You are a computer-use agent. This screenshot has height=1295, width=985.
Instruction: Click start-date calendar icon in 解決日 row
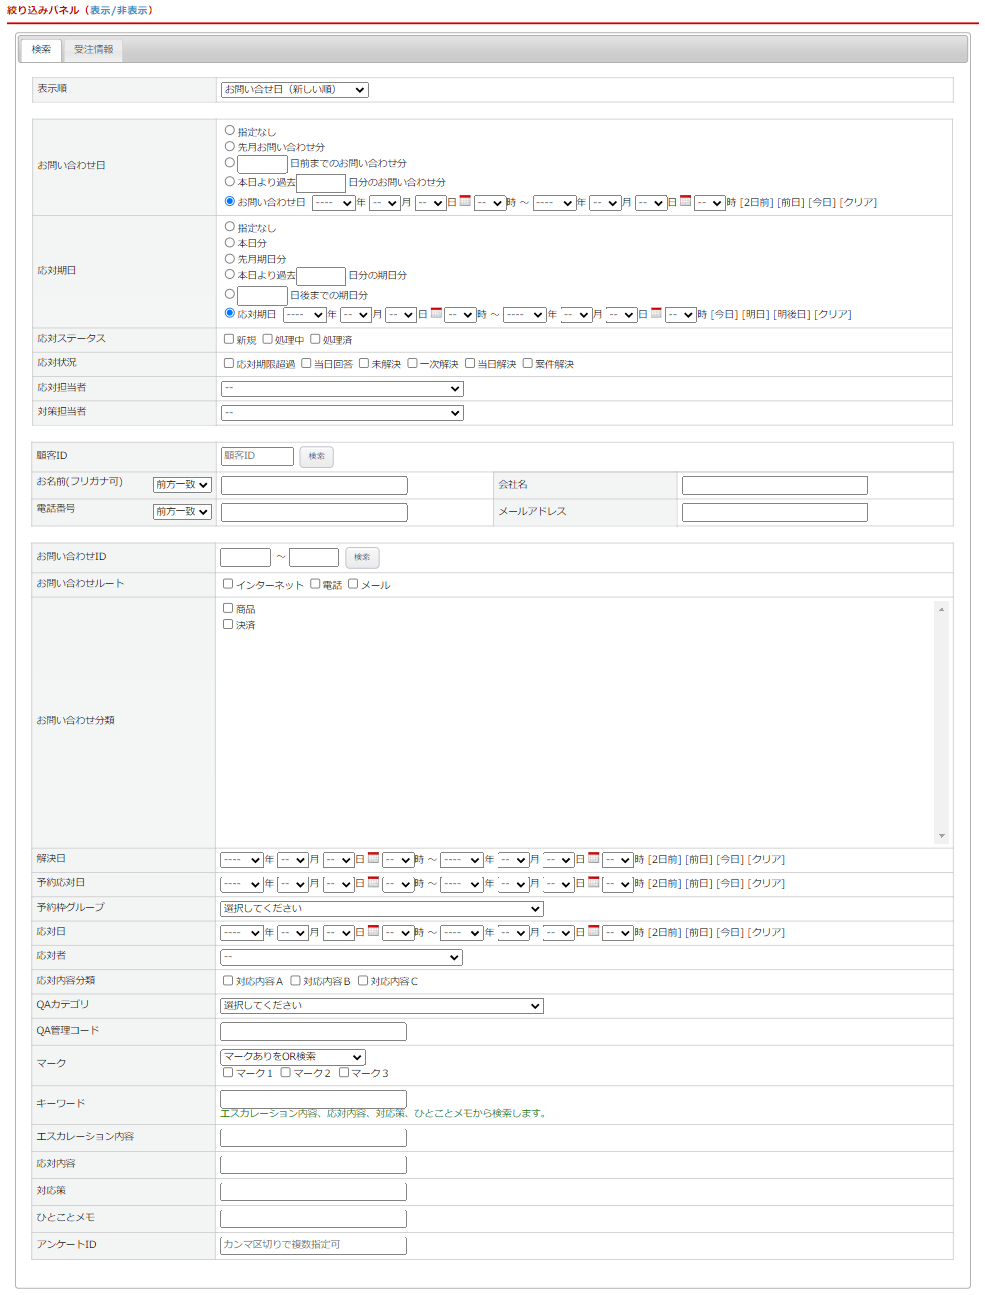(373, 858)
